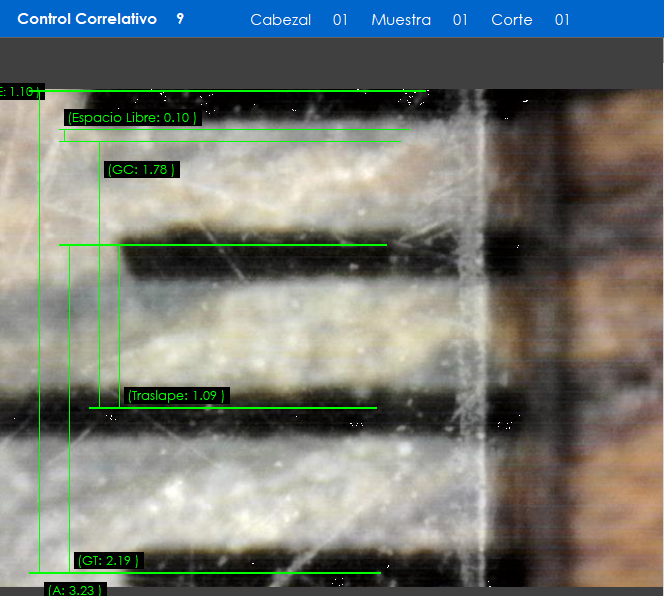Click the Control Correlativo title

click(87, 19)
